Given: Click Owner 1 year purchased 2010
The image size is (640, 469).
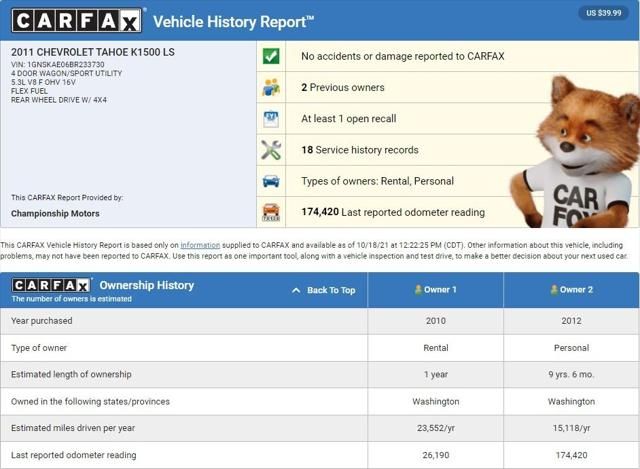Looking at the screenshot, I should point(436,321).
